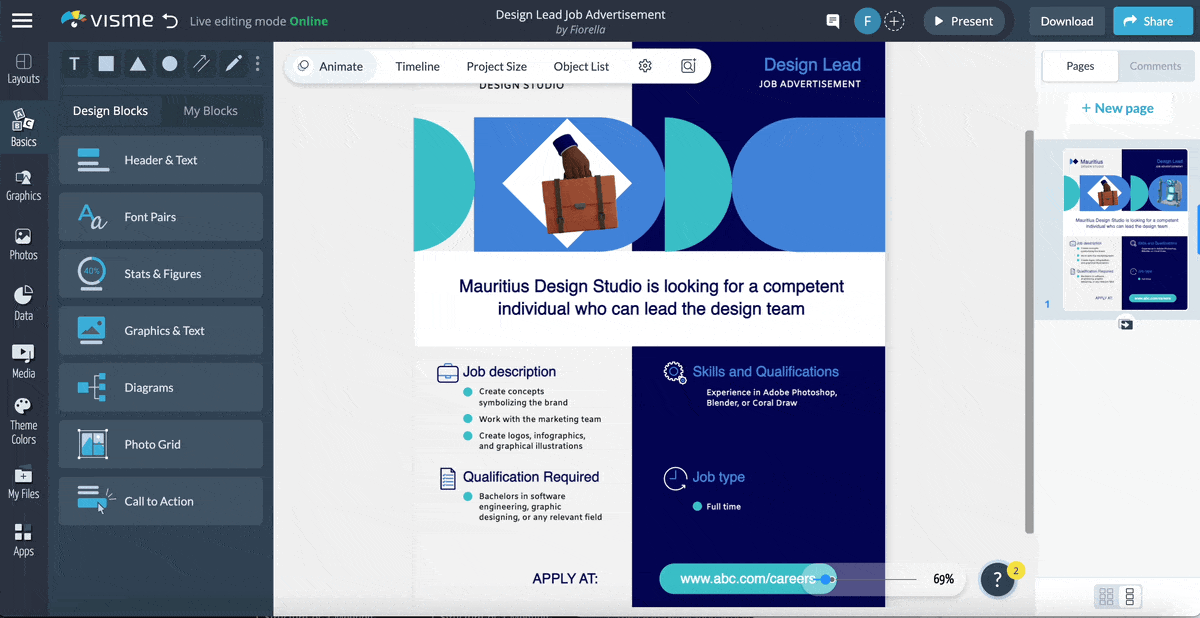Viewport: 1200px width, 618px height.
Task: Switch to grid view of pages
Action: point(1106,597)
